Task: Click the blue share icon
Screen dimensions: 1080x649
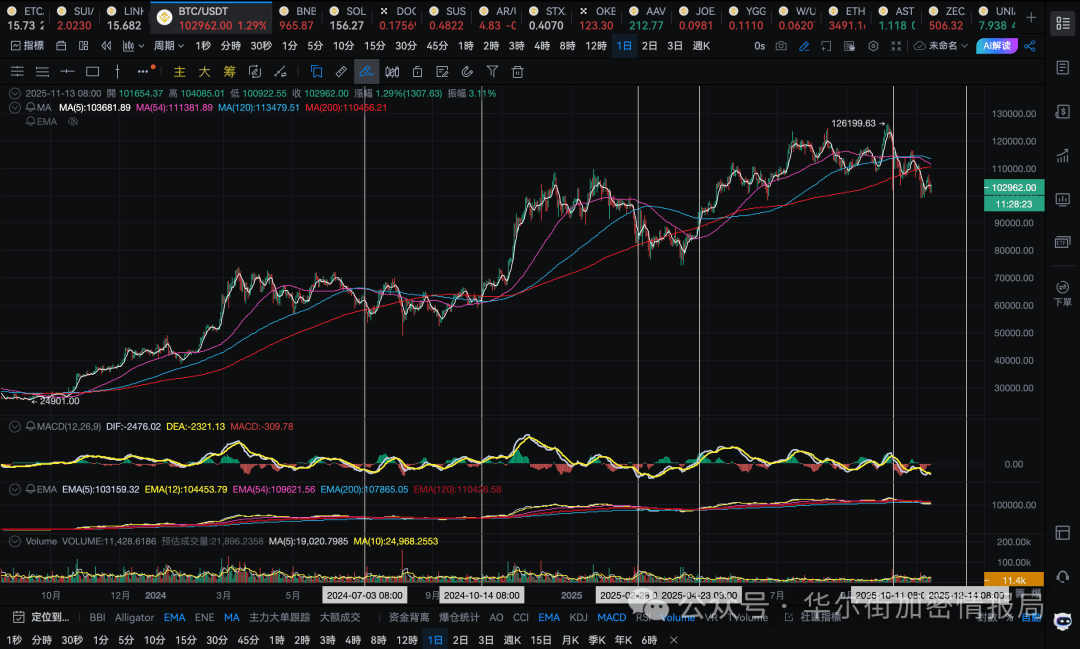Action: pos(1030,45)
